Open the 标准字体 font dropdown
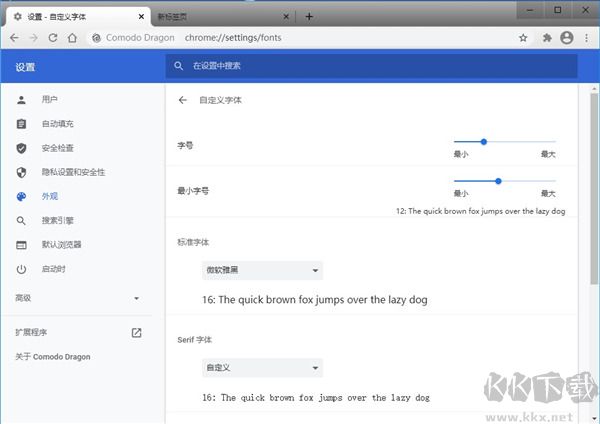600x424 pixels. coord(262,270)
